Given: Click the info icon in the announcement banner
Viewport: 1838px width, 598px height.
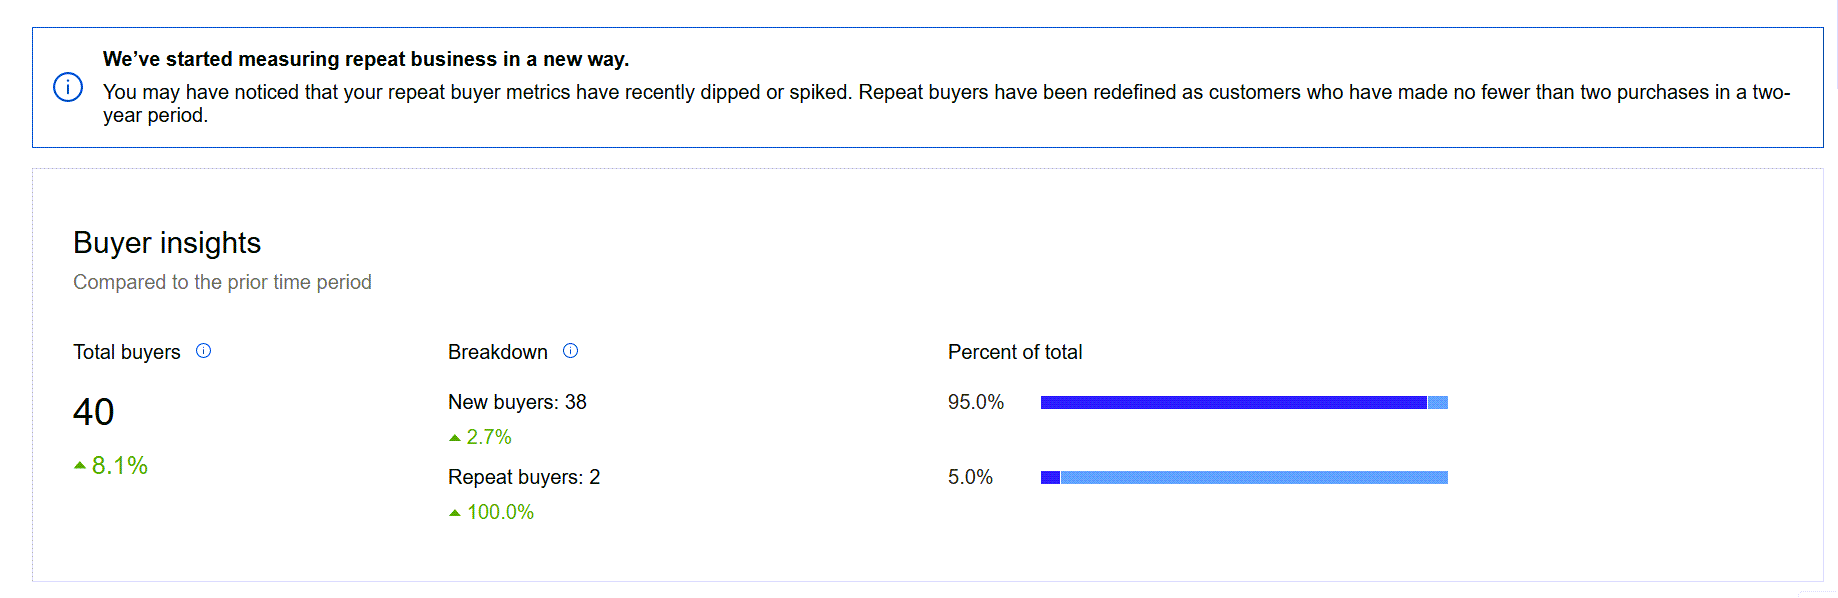Looking at the screenshot, I should pos(67,88).
